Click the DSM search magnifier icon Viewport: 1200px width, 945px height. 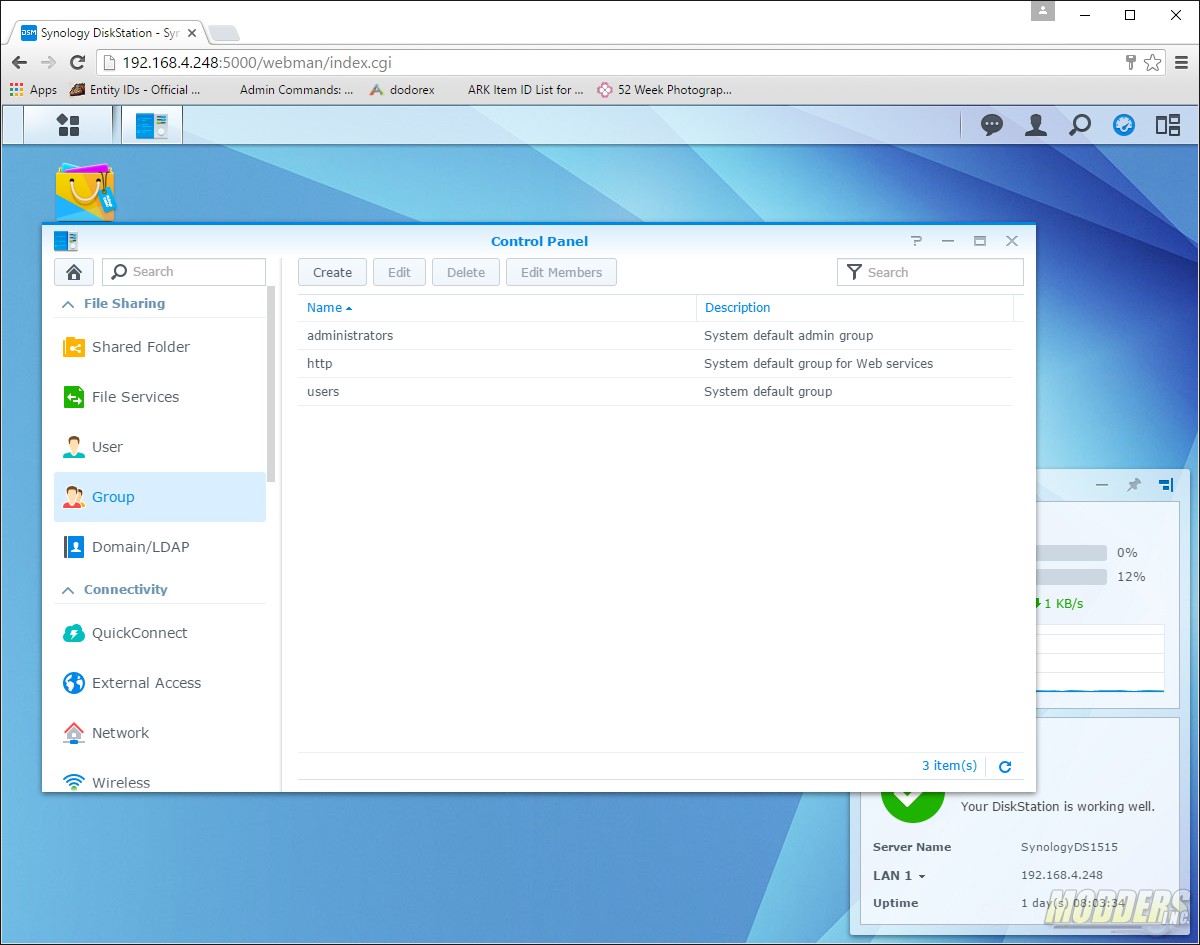1080,125
